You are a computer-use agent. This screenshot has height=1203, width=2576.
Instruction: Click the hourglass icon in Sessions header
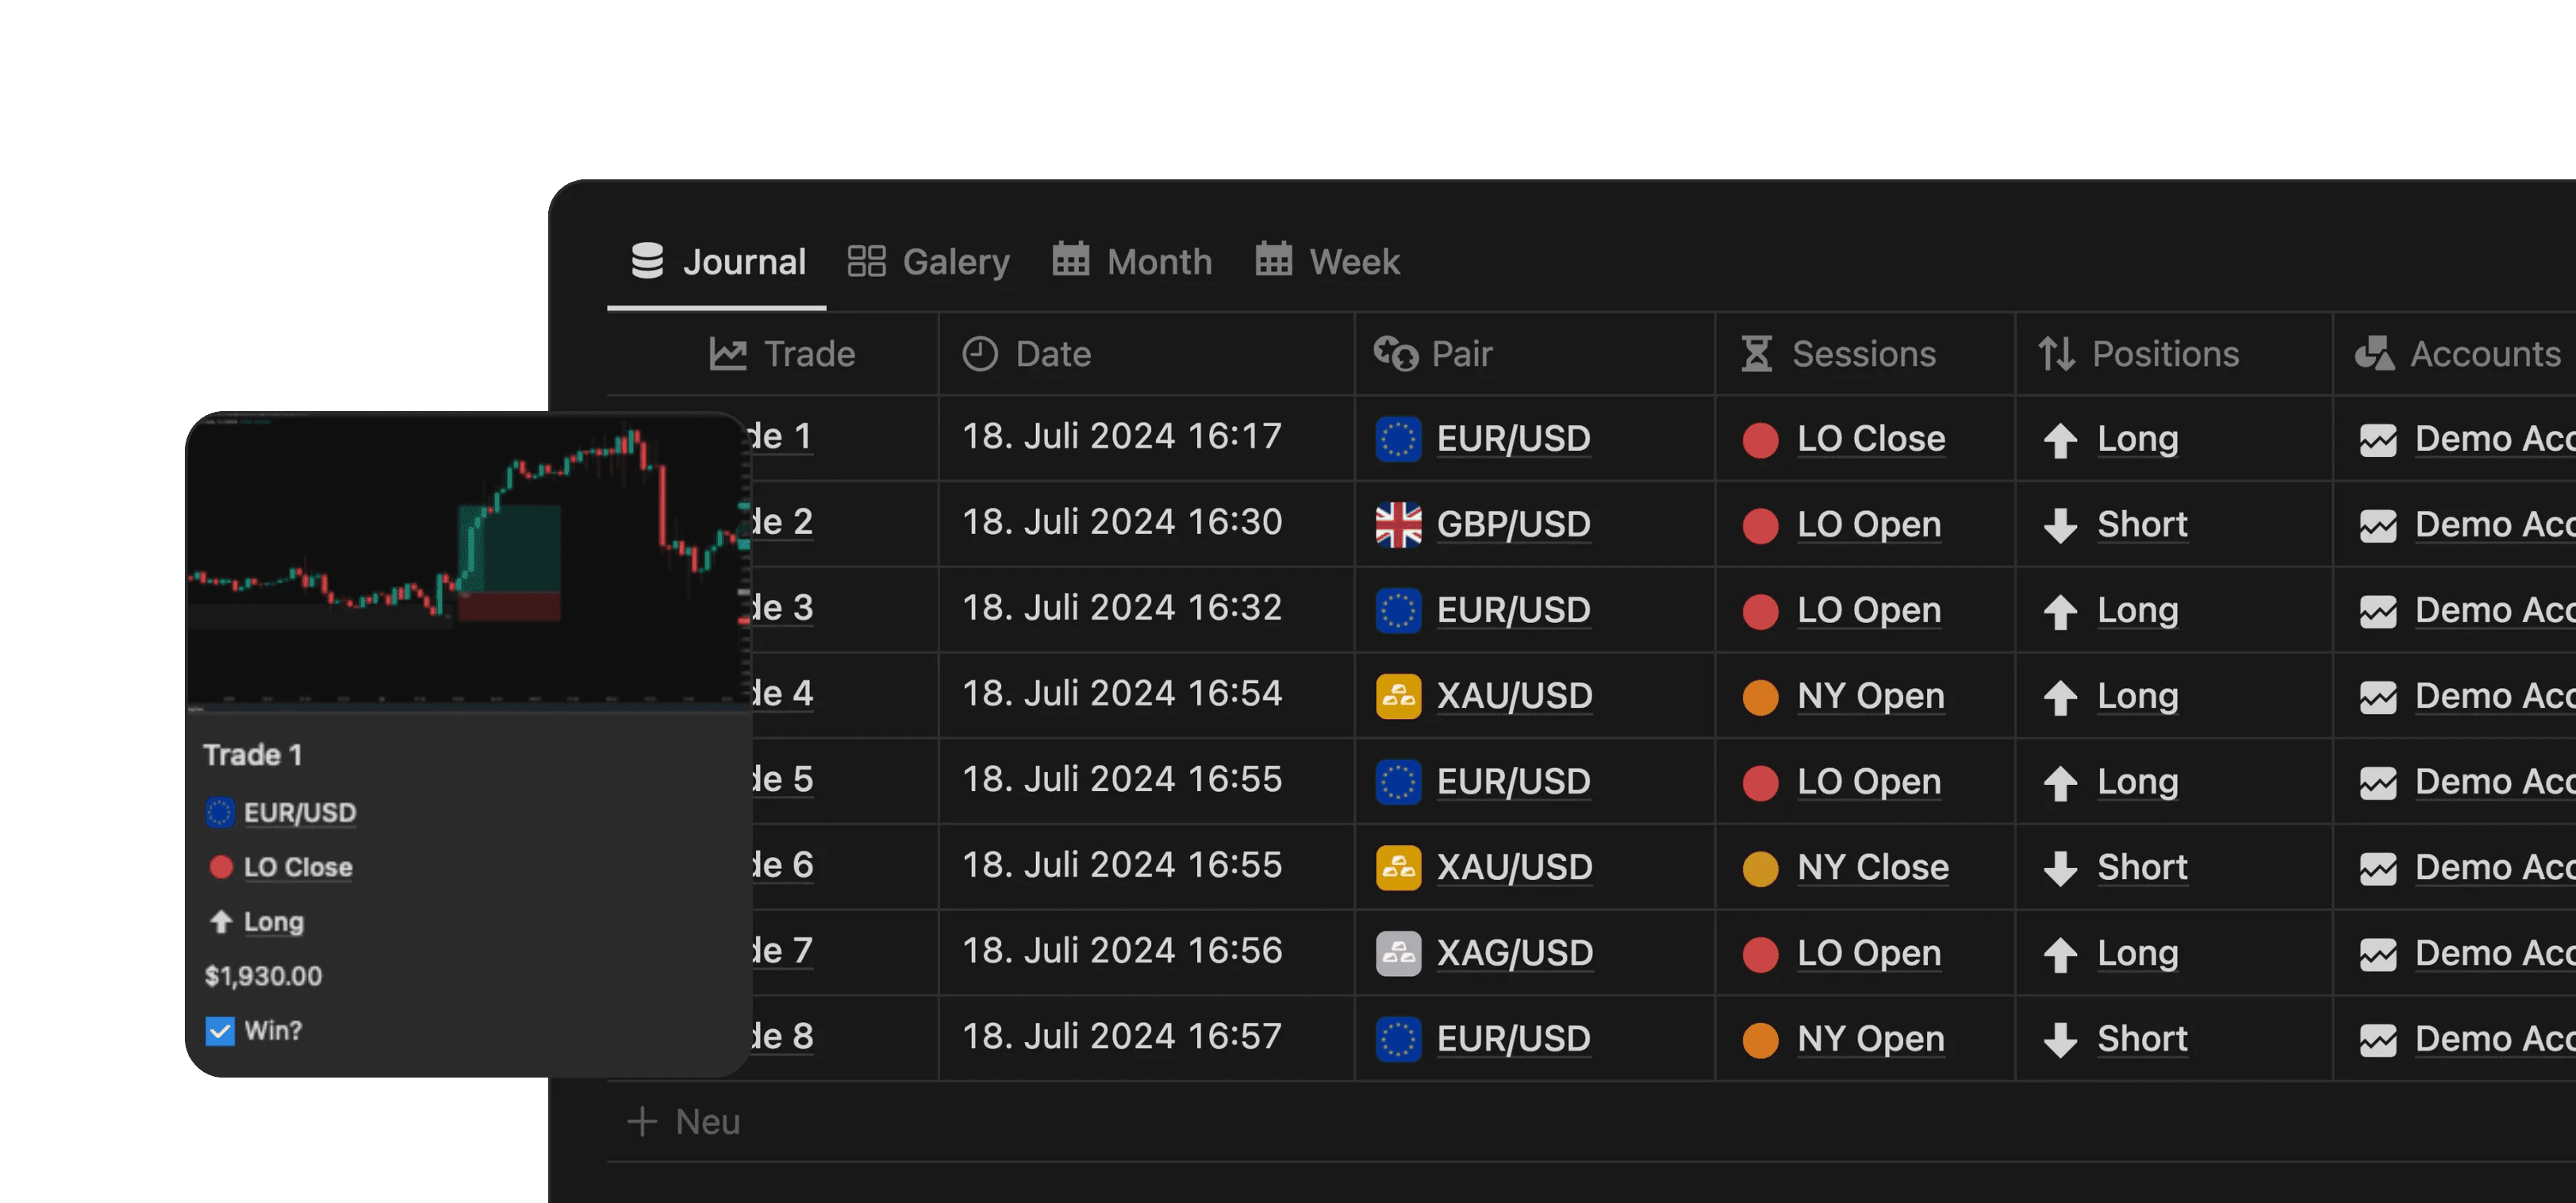[x=1757, y=354]
